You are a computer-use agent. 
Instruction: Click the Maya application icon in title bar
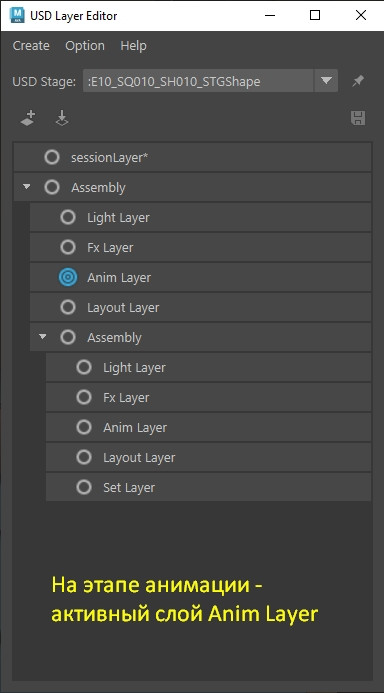[17, 15]
